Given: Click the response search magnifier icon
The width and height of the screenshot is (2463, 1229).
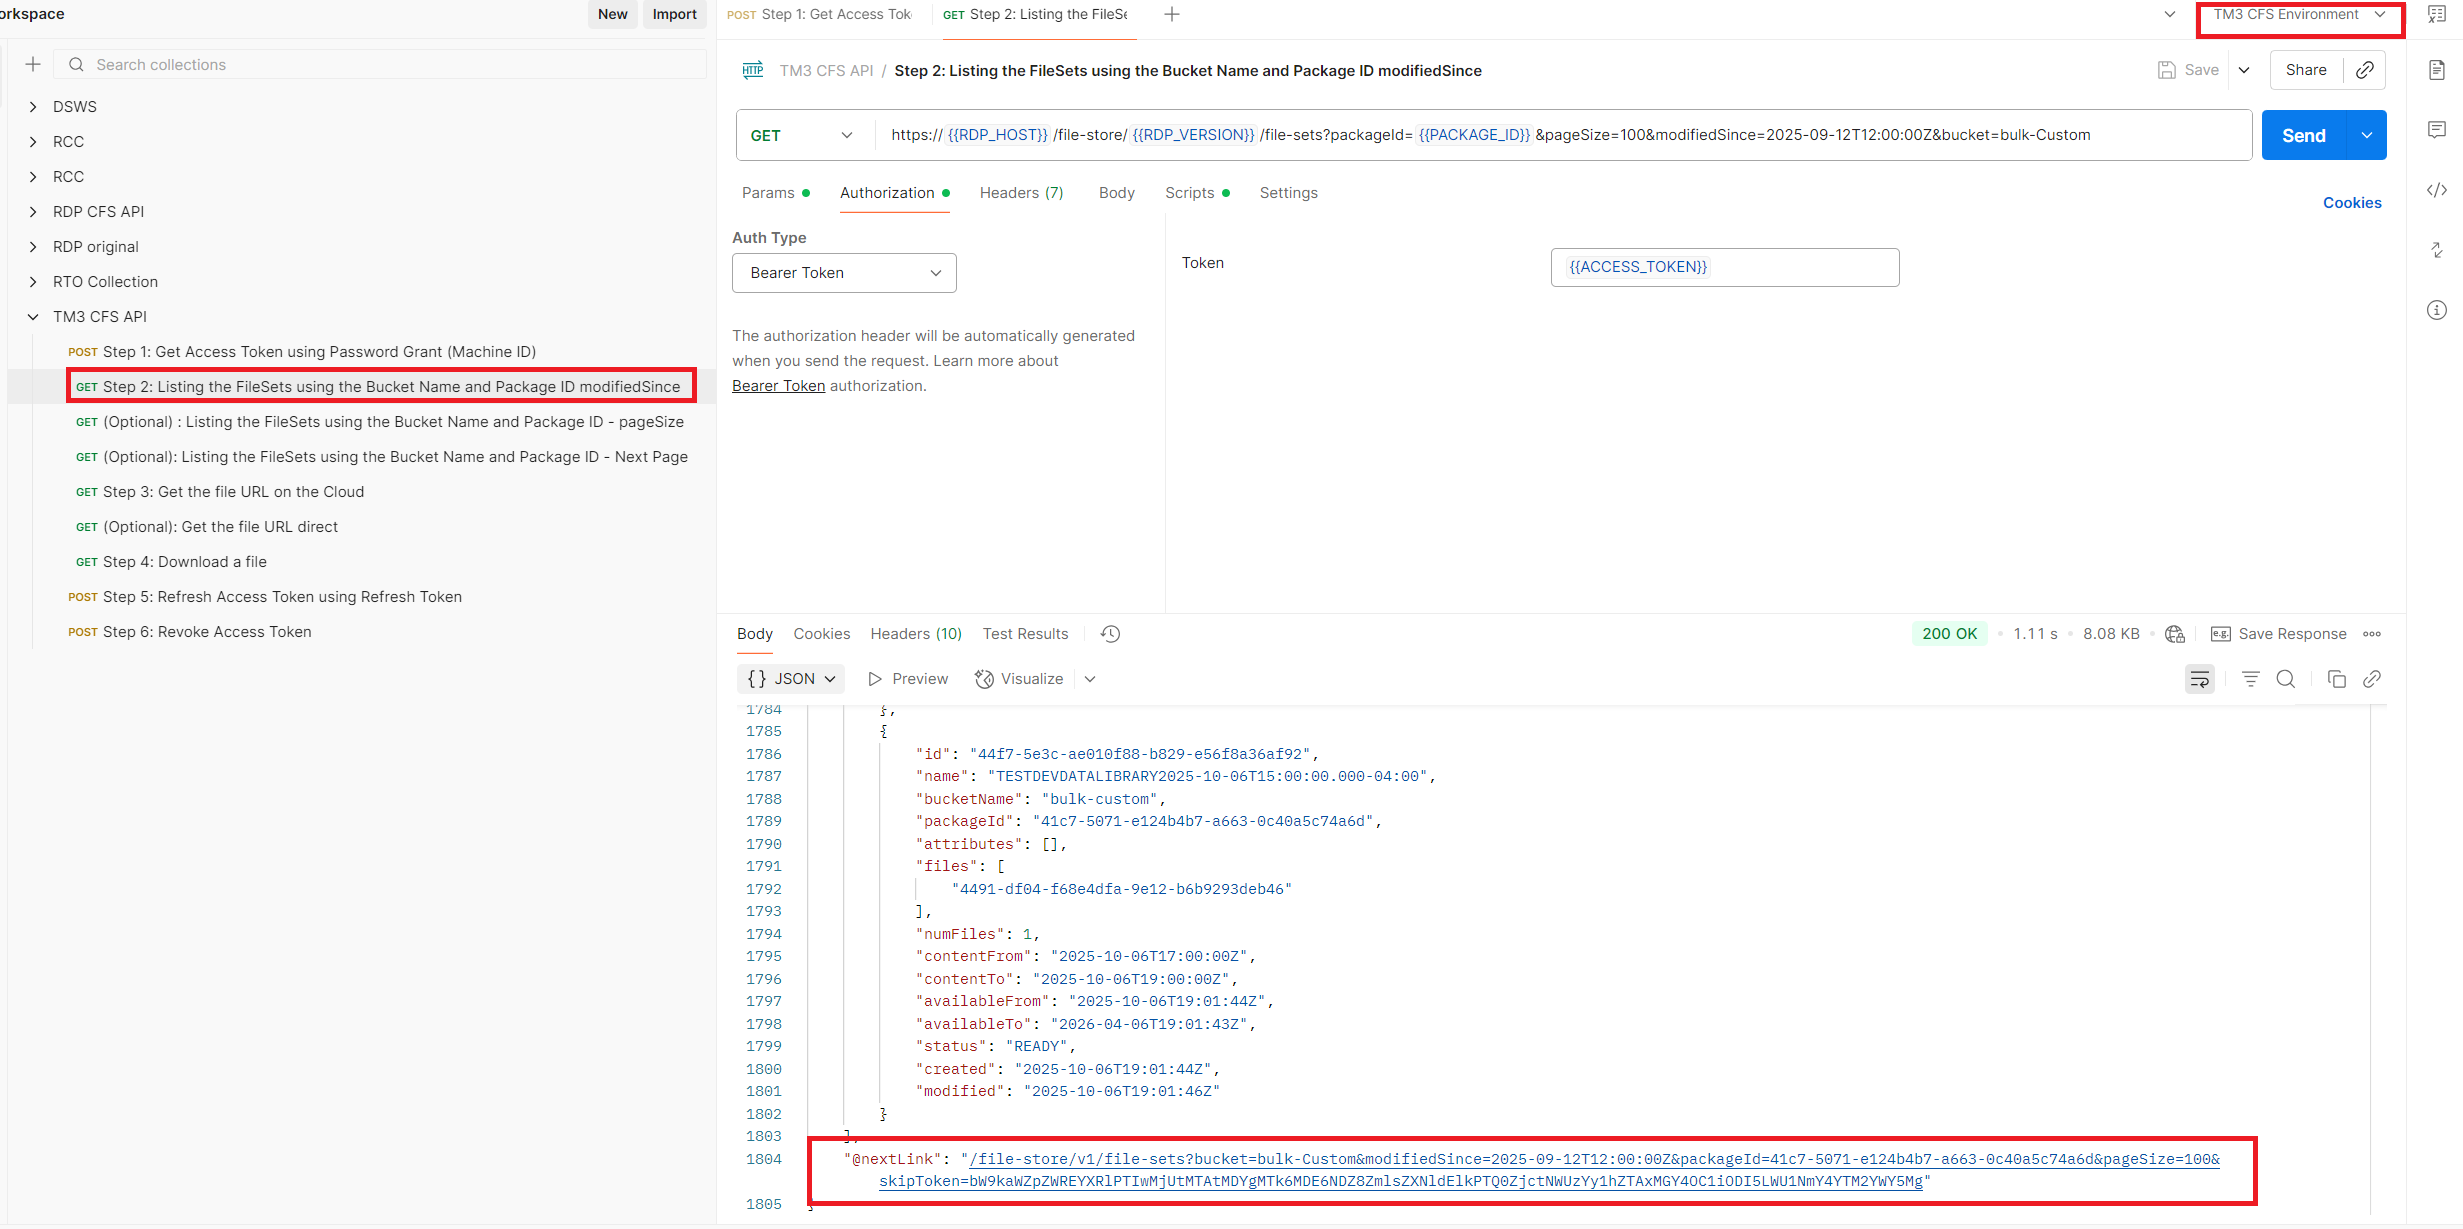Looking at the screenshot, I should pyautogui.click(x=2286, y=679).
